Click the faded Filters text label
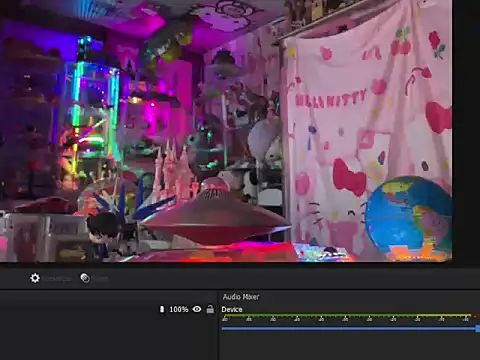This screenshot has height=360, width=480. [100, 278]
